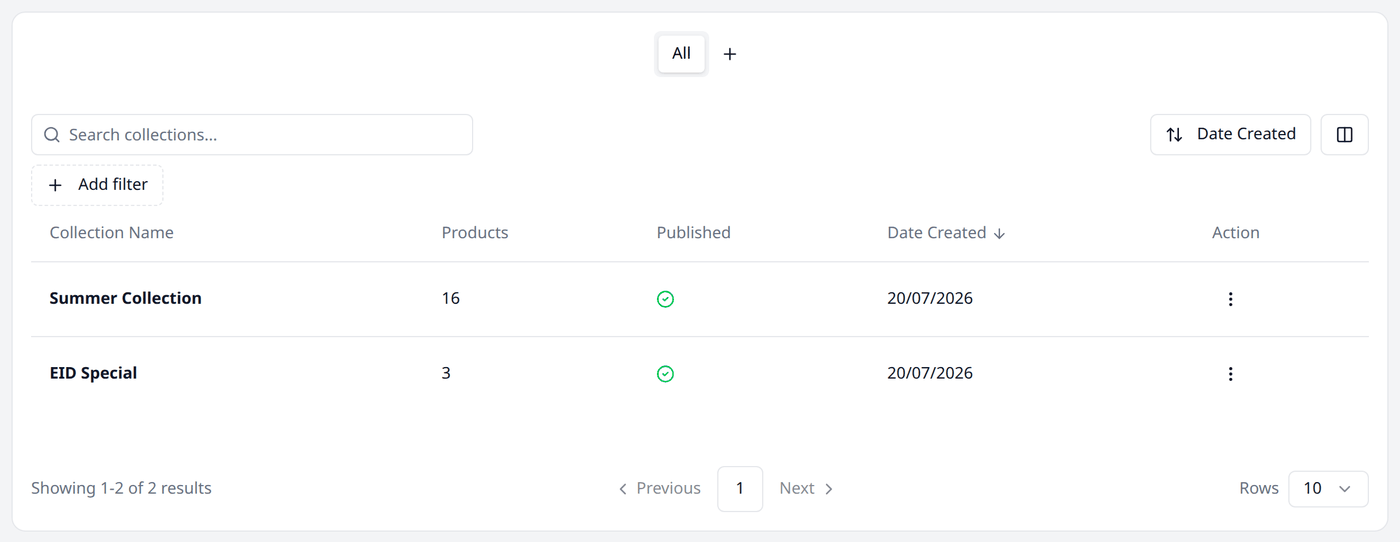Screen dimensions: 1400x542
Task: Select page number 1
Action: point(740,488)
